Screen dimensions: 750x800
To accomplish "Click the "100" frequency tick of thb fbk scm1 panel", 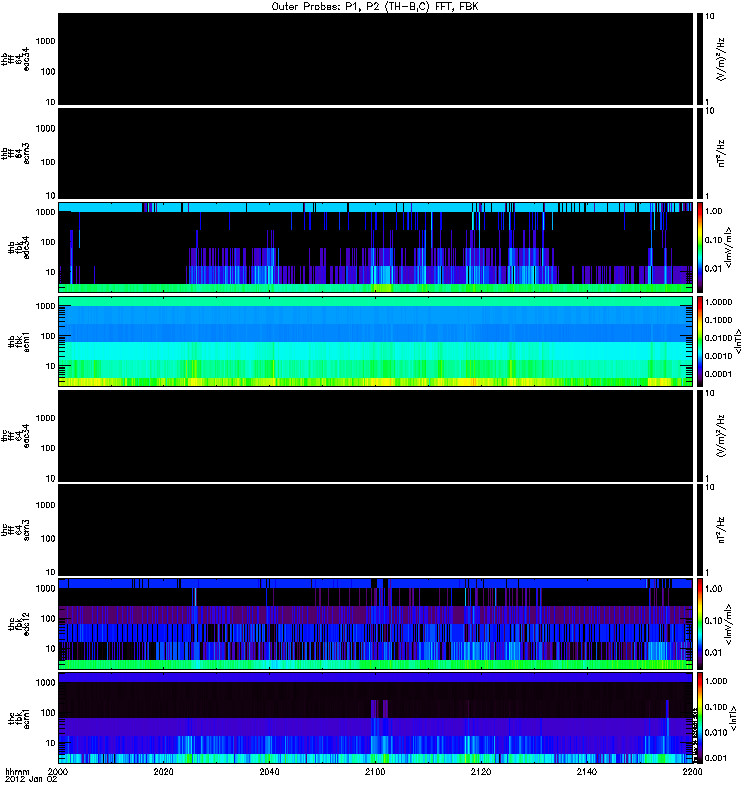I will [48, 336].
